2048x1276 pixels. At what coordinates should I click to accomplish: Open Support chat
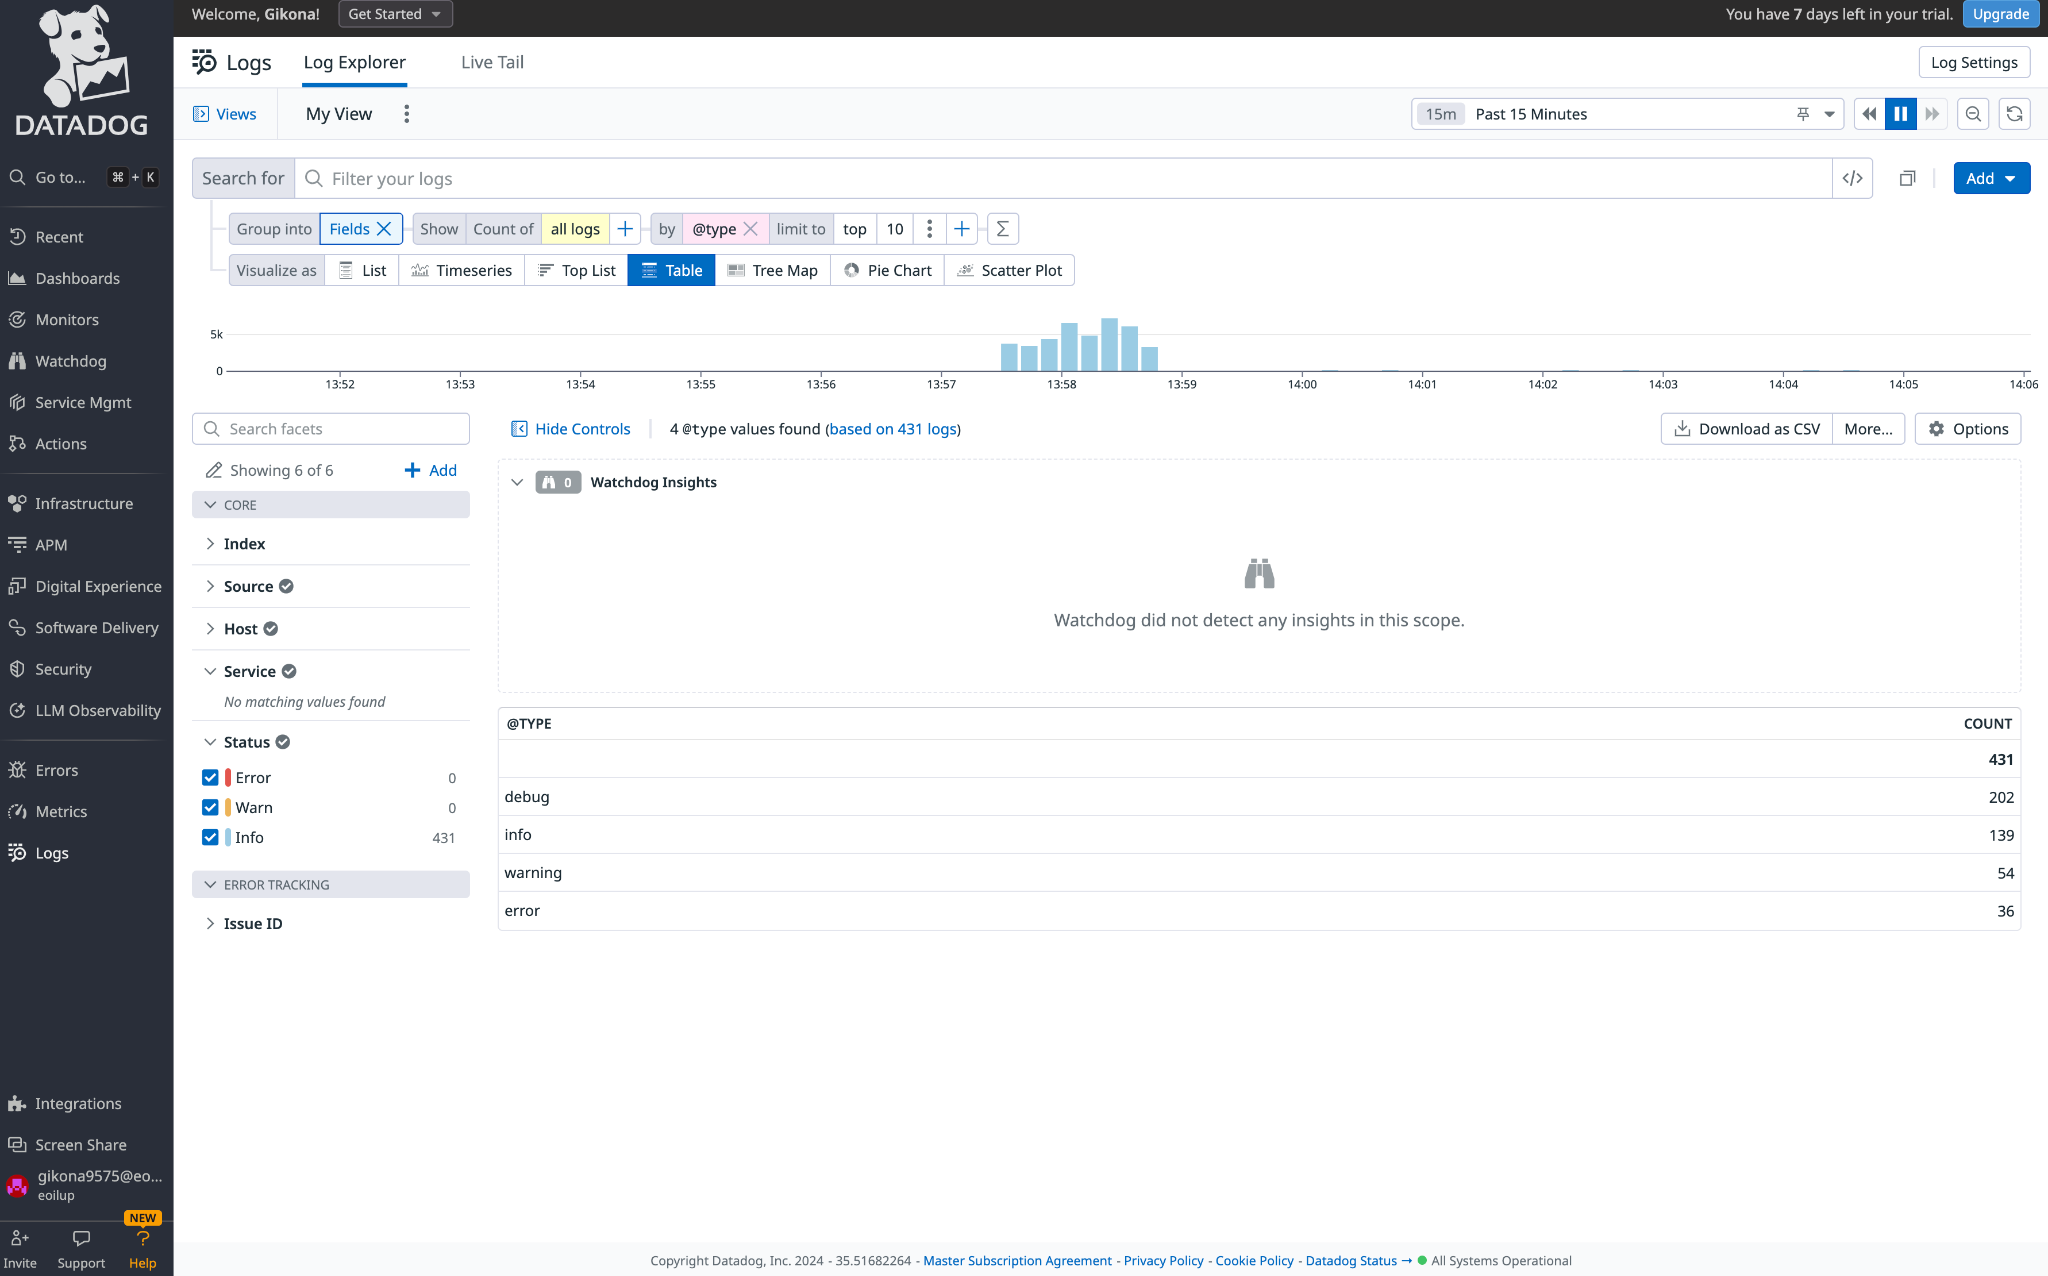click(x=81, y=1249)
